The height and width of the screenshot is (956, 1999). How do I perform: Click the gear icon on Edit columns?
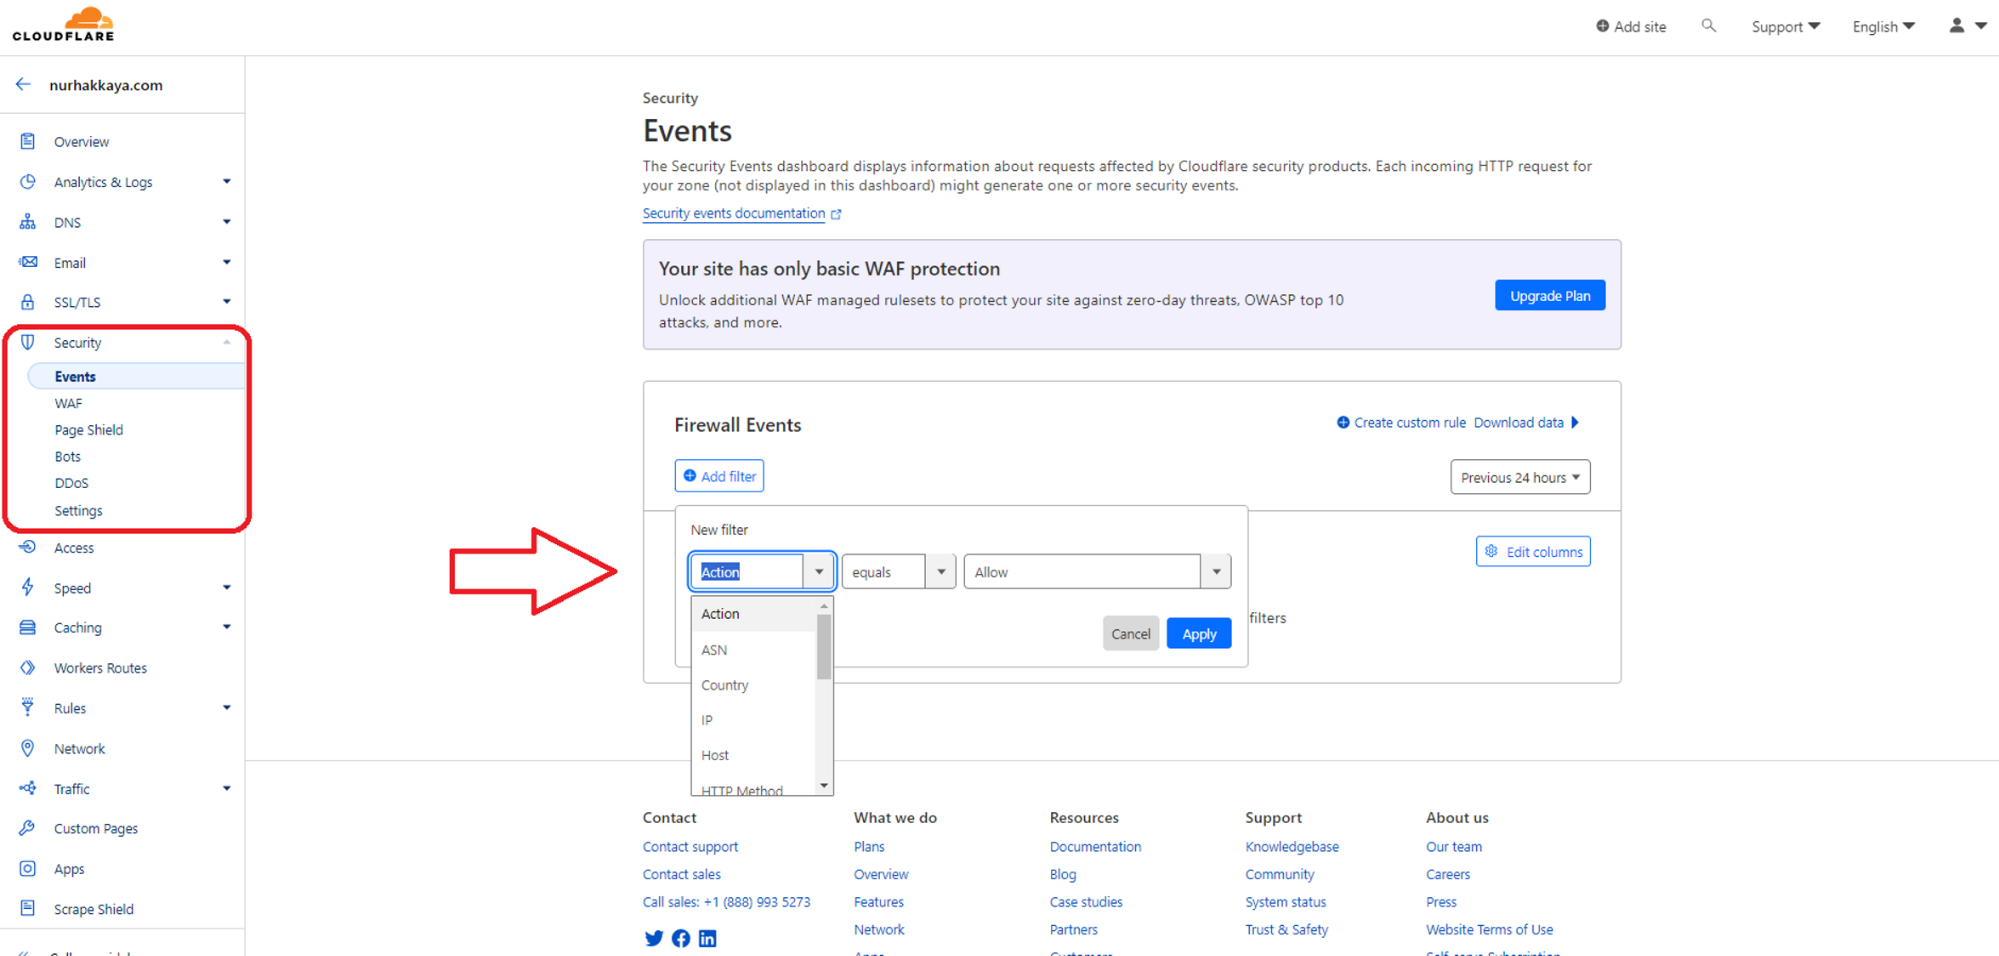(1491, 551)
